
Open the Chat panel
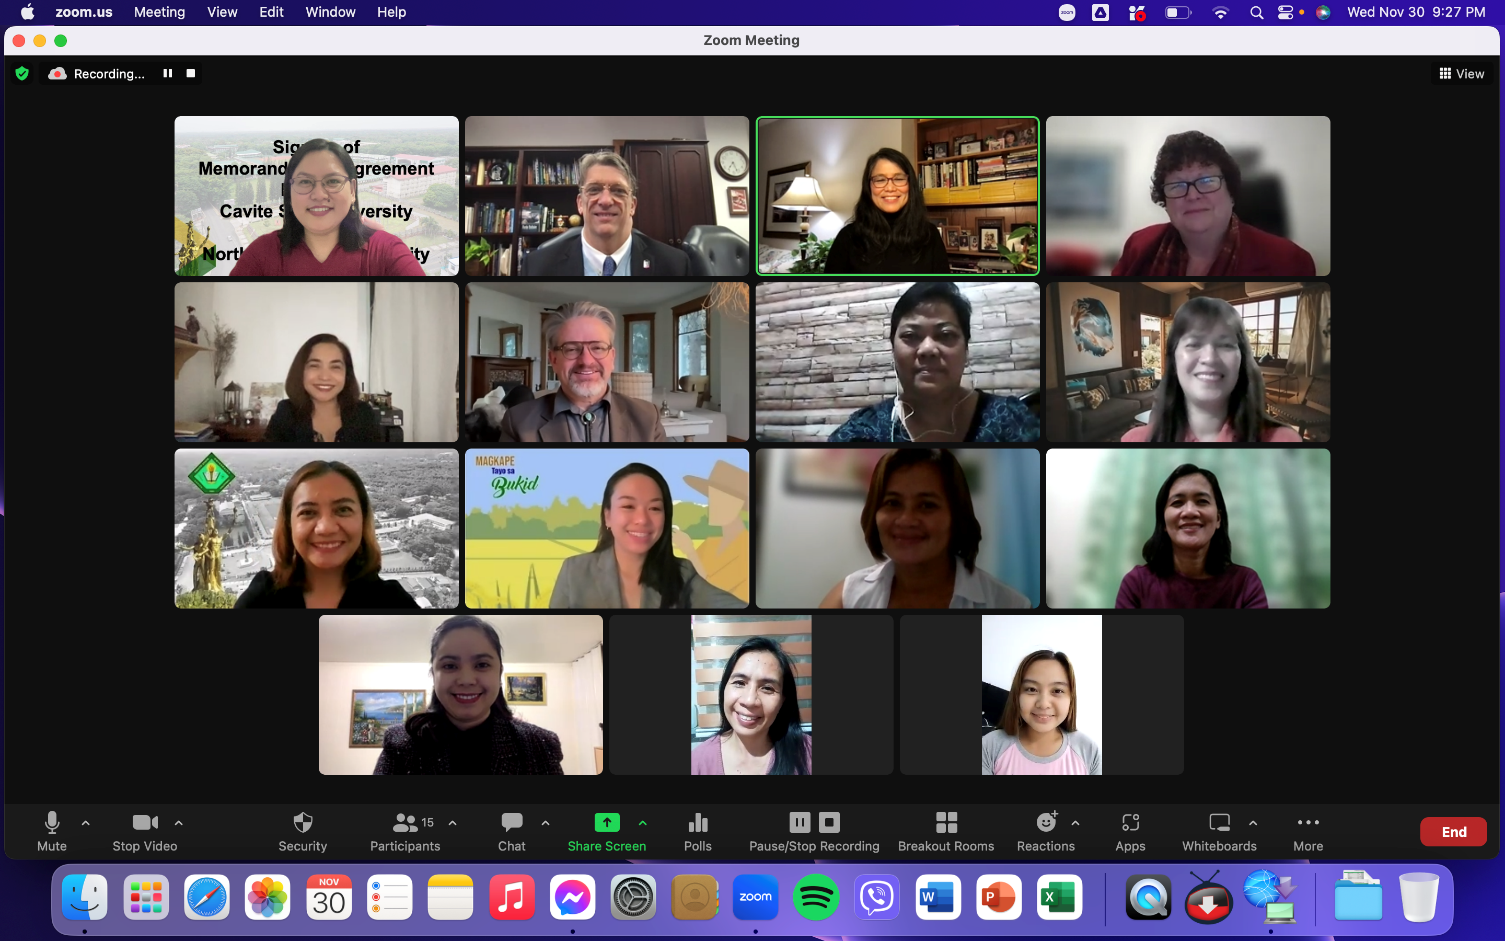pyautogui.click(x=512, y=831)
